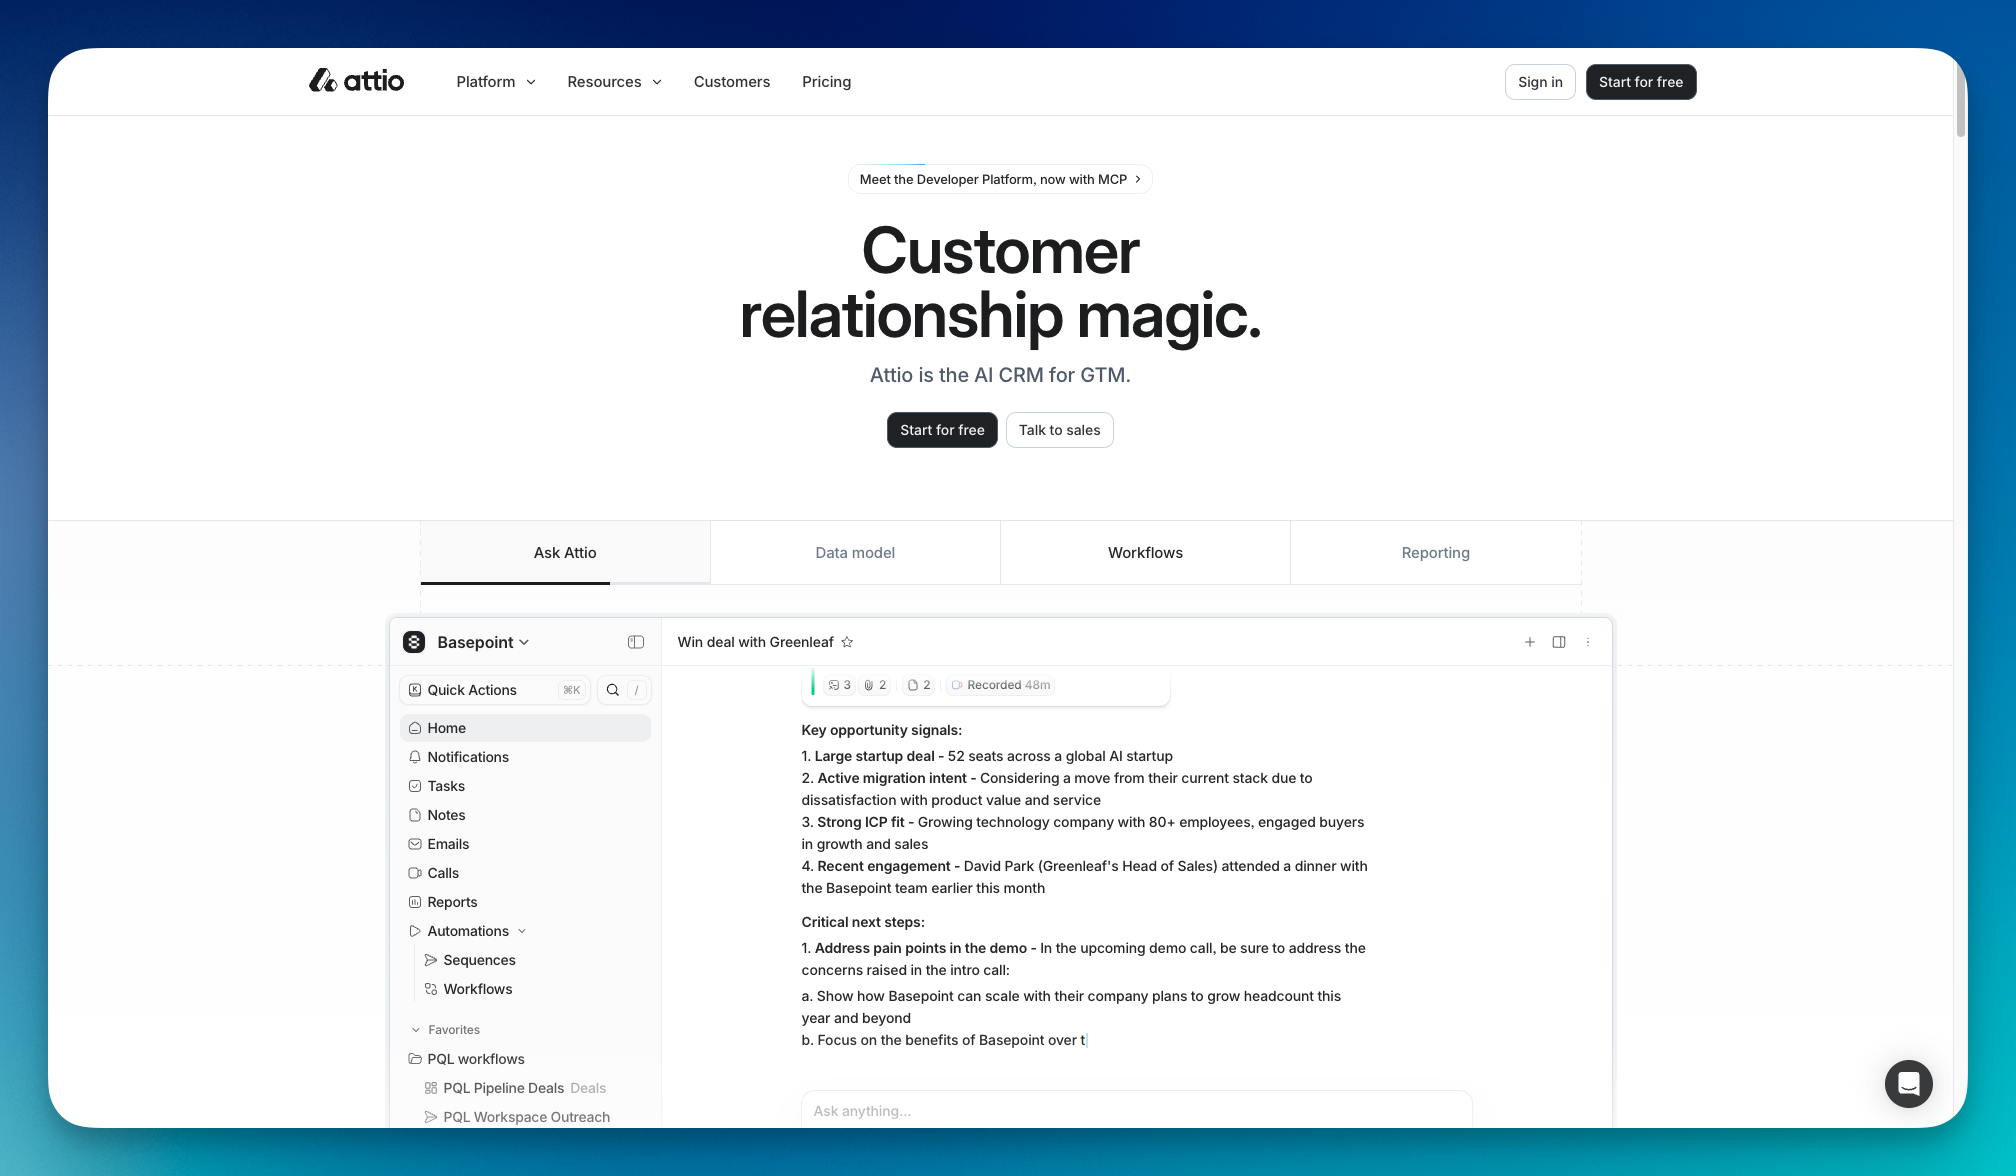
Task: Click the Customer relationship magic headline
Action: [x=1000, y=283]
